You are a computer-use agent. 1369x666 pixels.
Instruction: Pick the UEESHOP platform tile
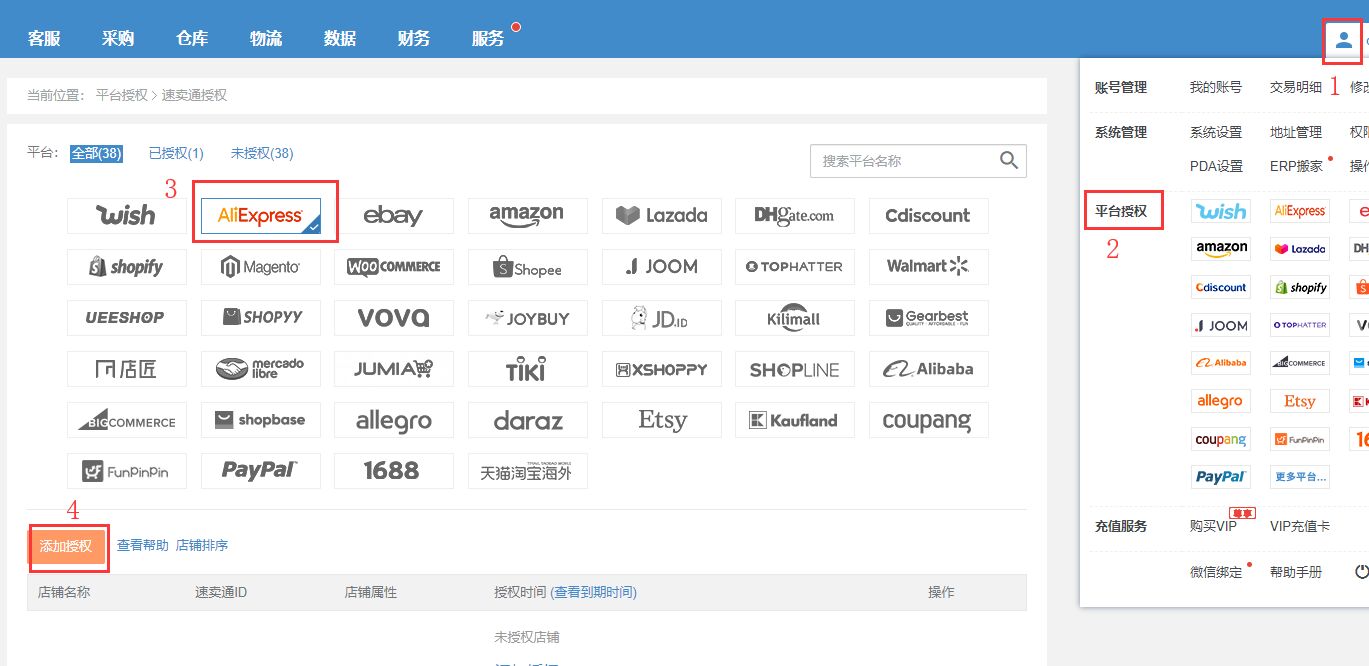(127, 318)
